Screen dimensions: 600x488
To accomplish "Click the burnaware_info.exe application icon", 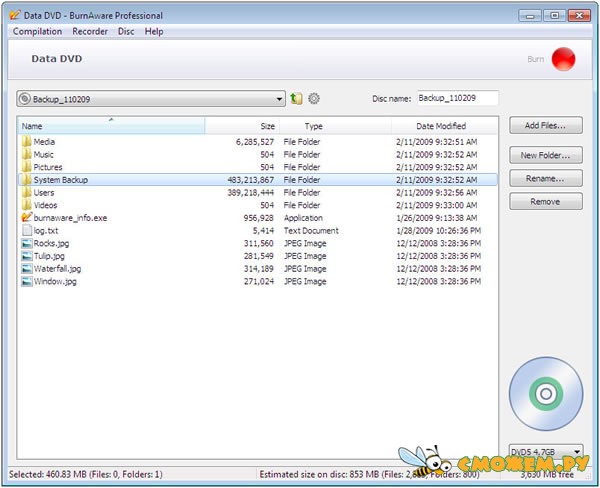I will click(x=27, y=218).
